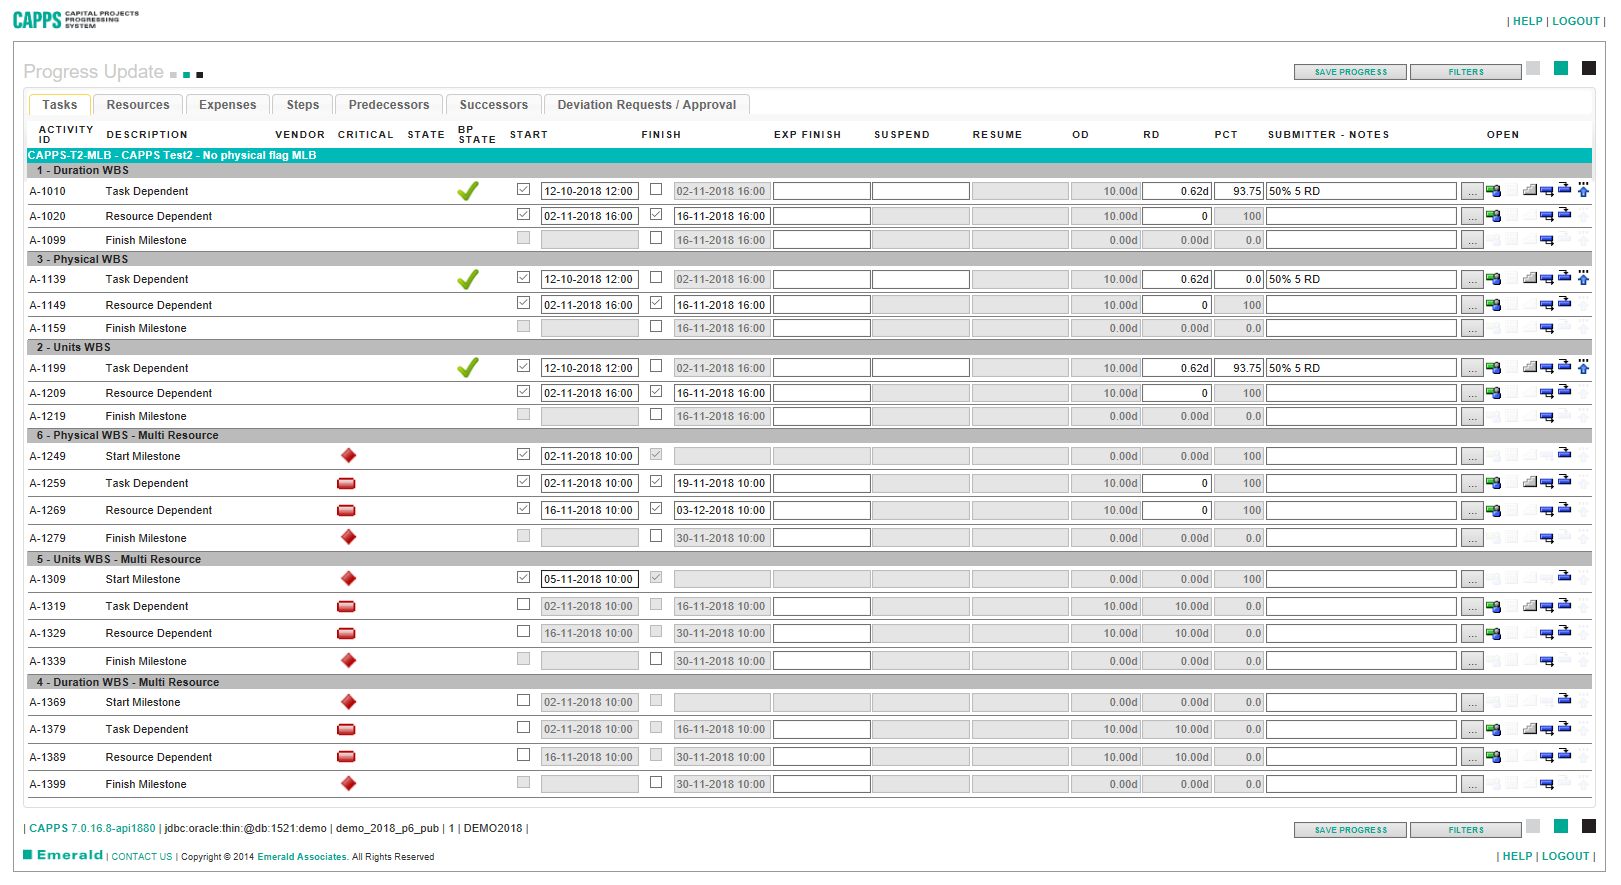Screen dimensions: 1621x885
Task: Open the steps icon for Task Dependent A-1379
Action: click(1529, 729)
